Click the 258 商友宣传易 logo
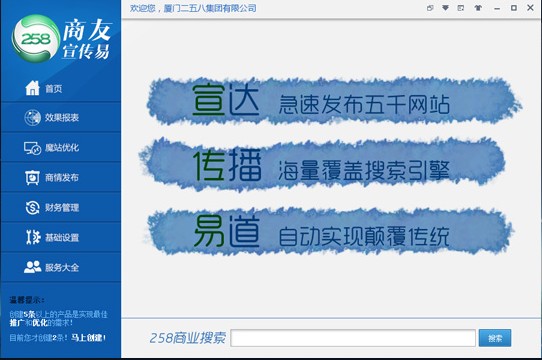 (x=62, y=39)
